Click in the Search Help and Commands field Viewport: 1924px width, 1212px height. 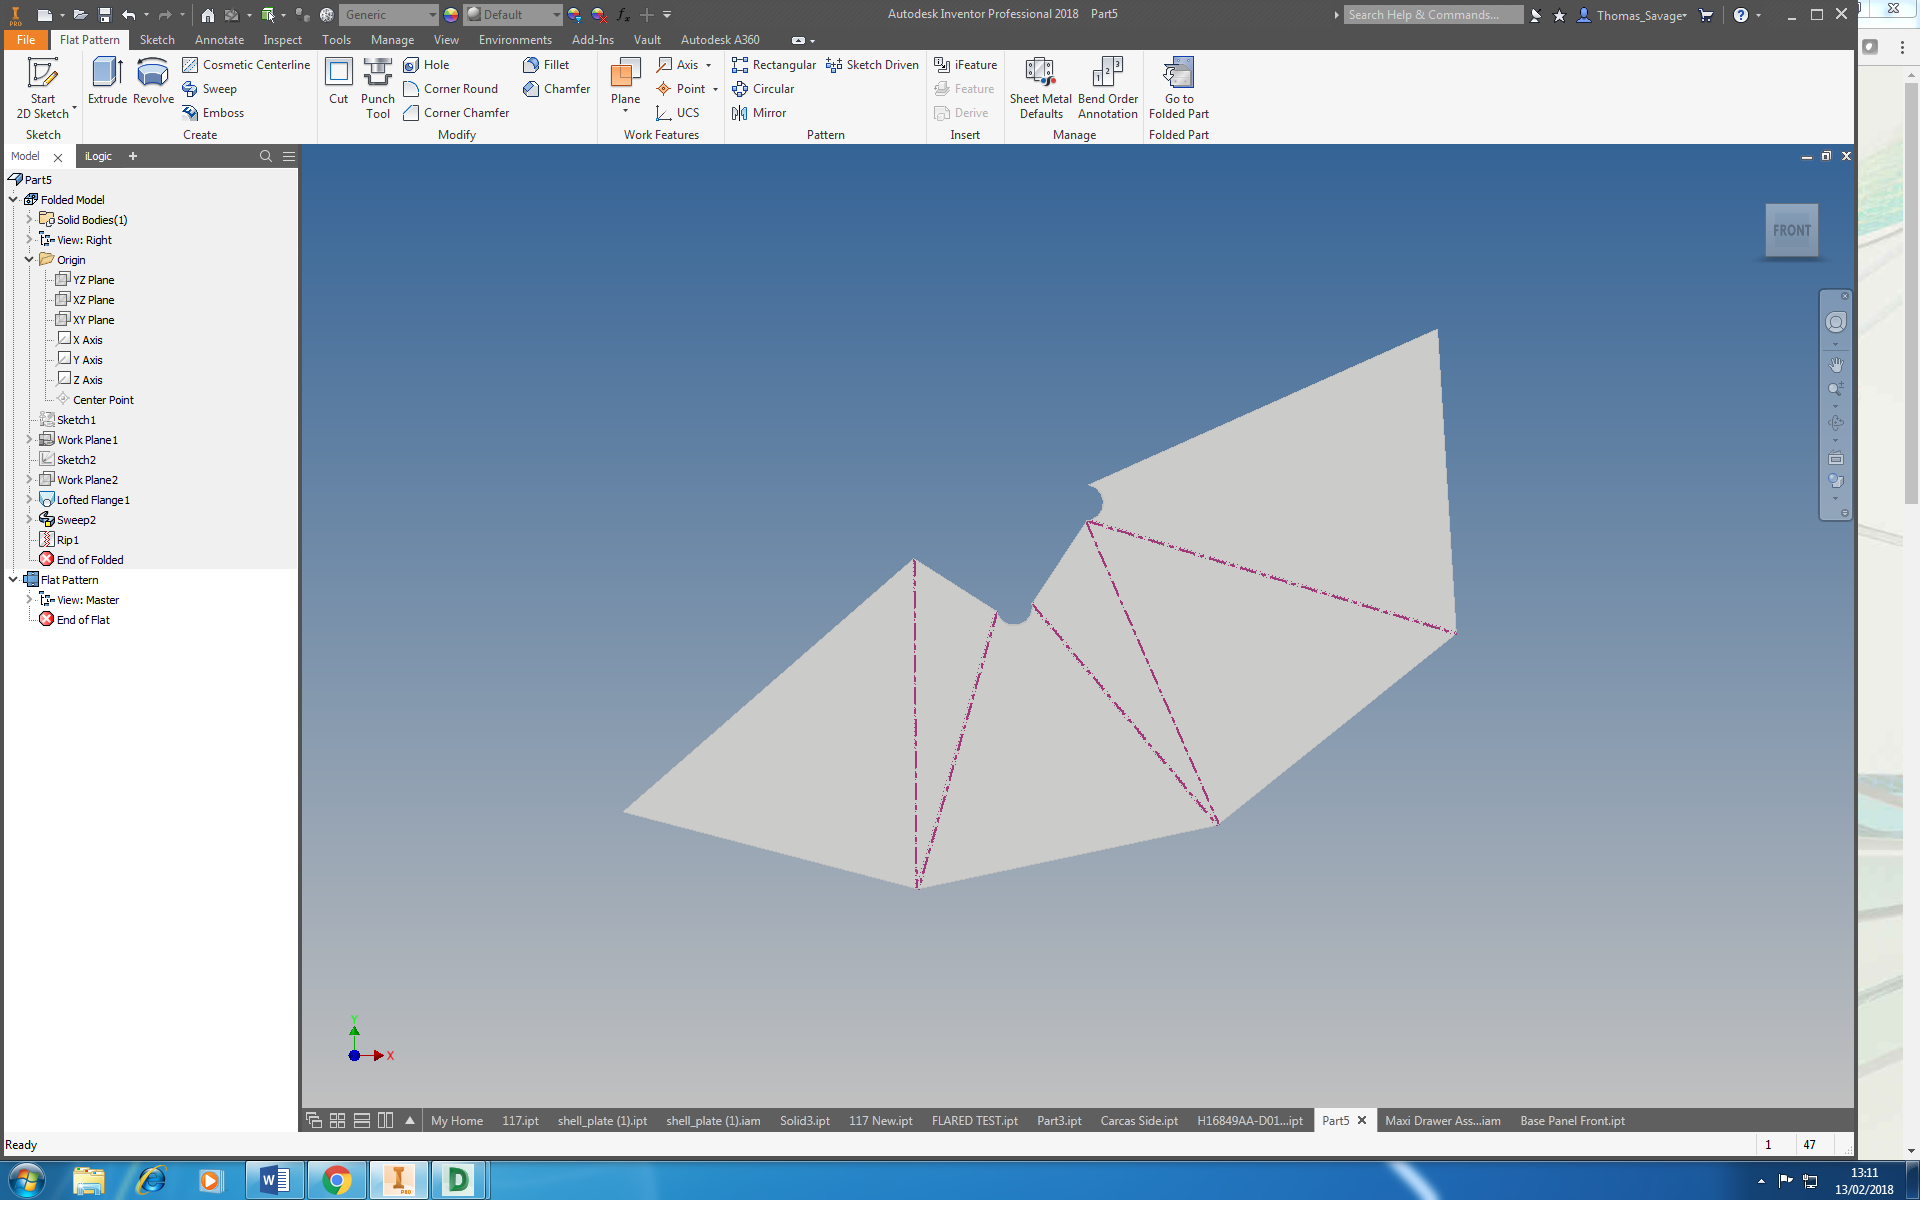tap(1433, 14)
